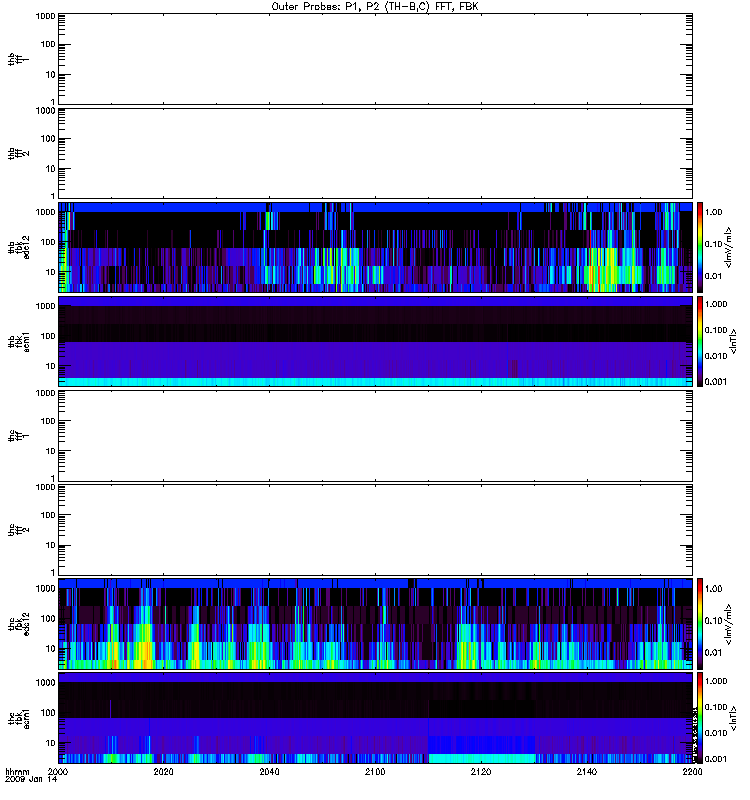This screenshot has width=750, height=800.
Task: Click the thb edc12 mV/m color bar
Action: pos(700,247)
